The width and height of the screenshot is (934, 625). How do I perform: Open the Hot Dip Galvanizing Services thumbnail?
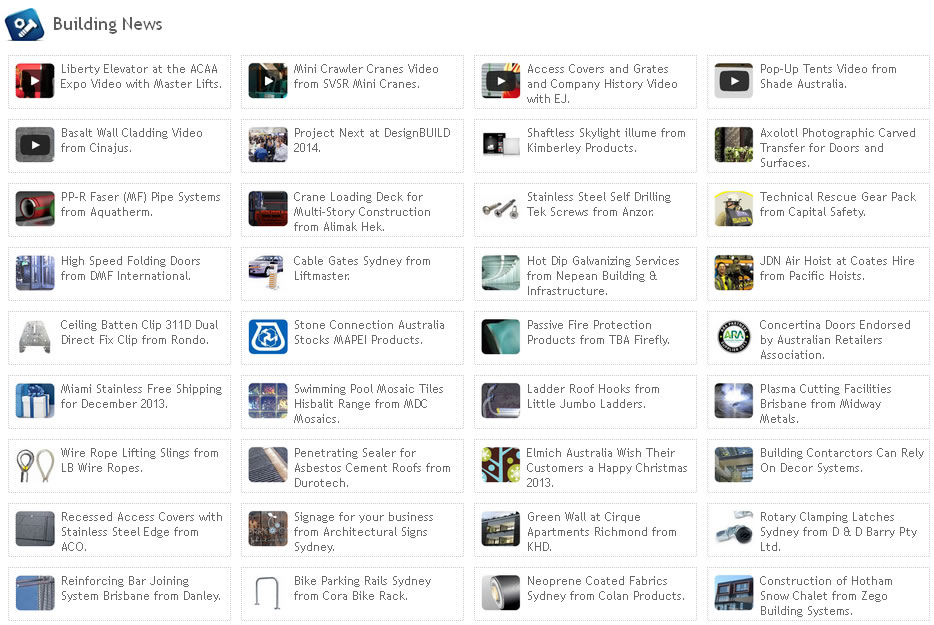(501, 272)
